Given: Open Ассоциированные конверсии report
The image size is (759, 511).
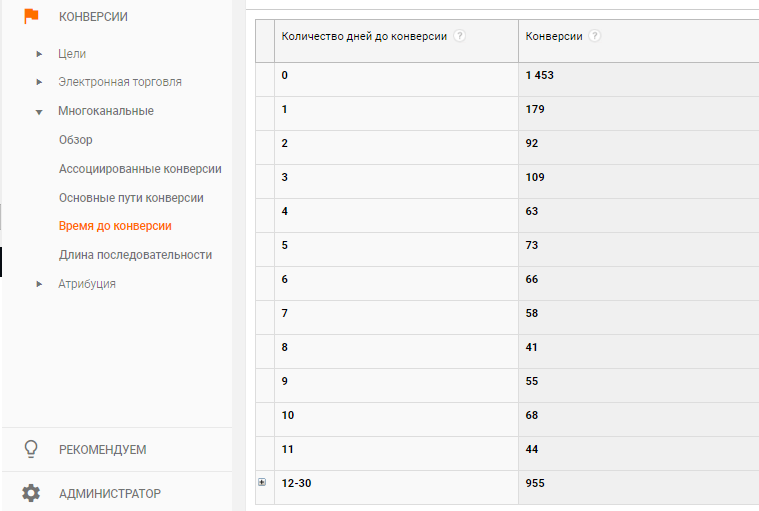Looking at the screenshot, I should (x=140, y=169).
